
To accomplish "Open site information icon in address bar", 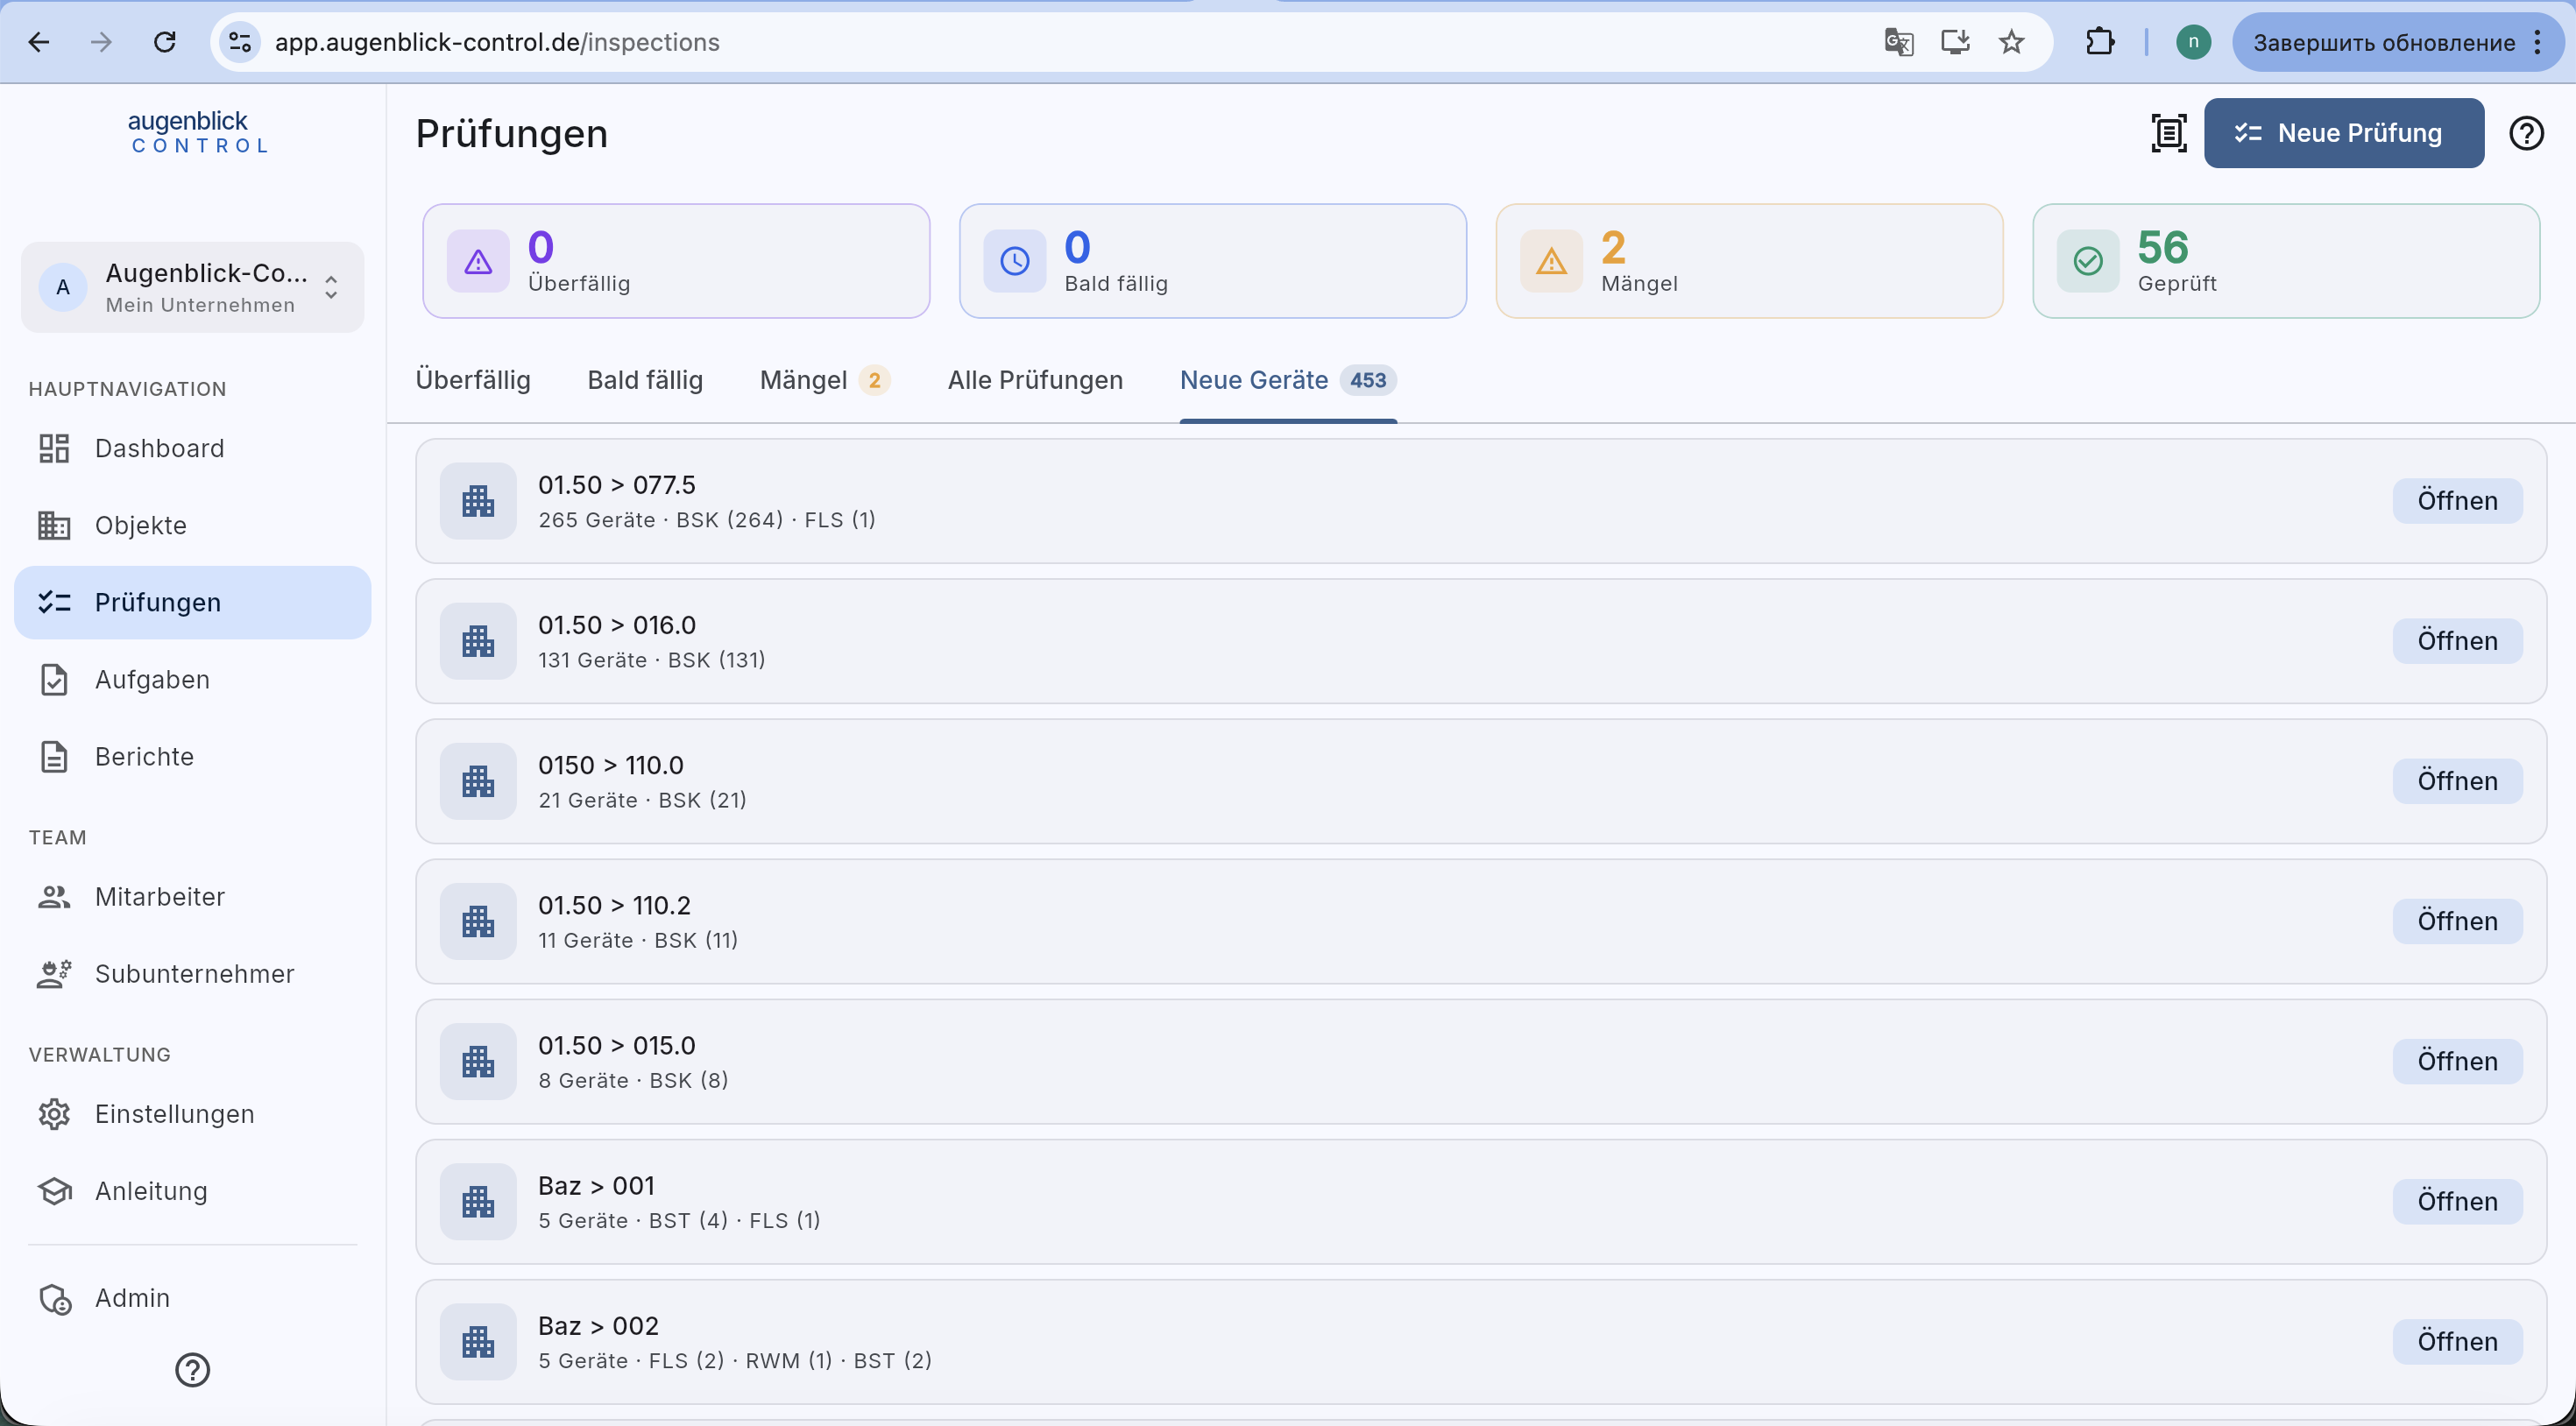I will point(240,42).
